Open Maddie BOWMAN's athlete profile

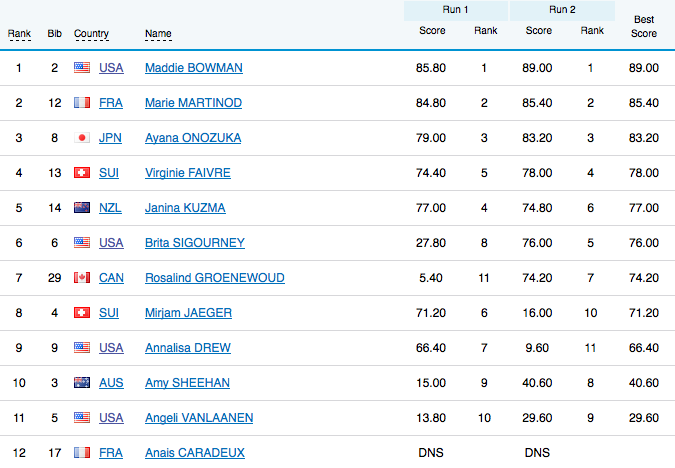pyautogui.click(x=194, y=68)
